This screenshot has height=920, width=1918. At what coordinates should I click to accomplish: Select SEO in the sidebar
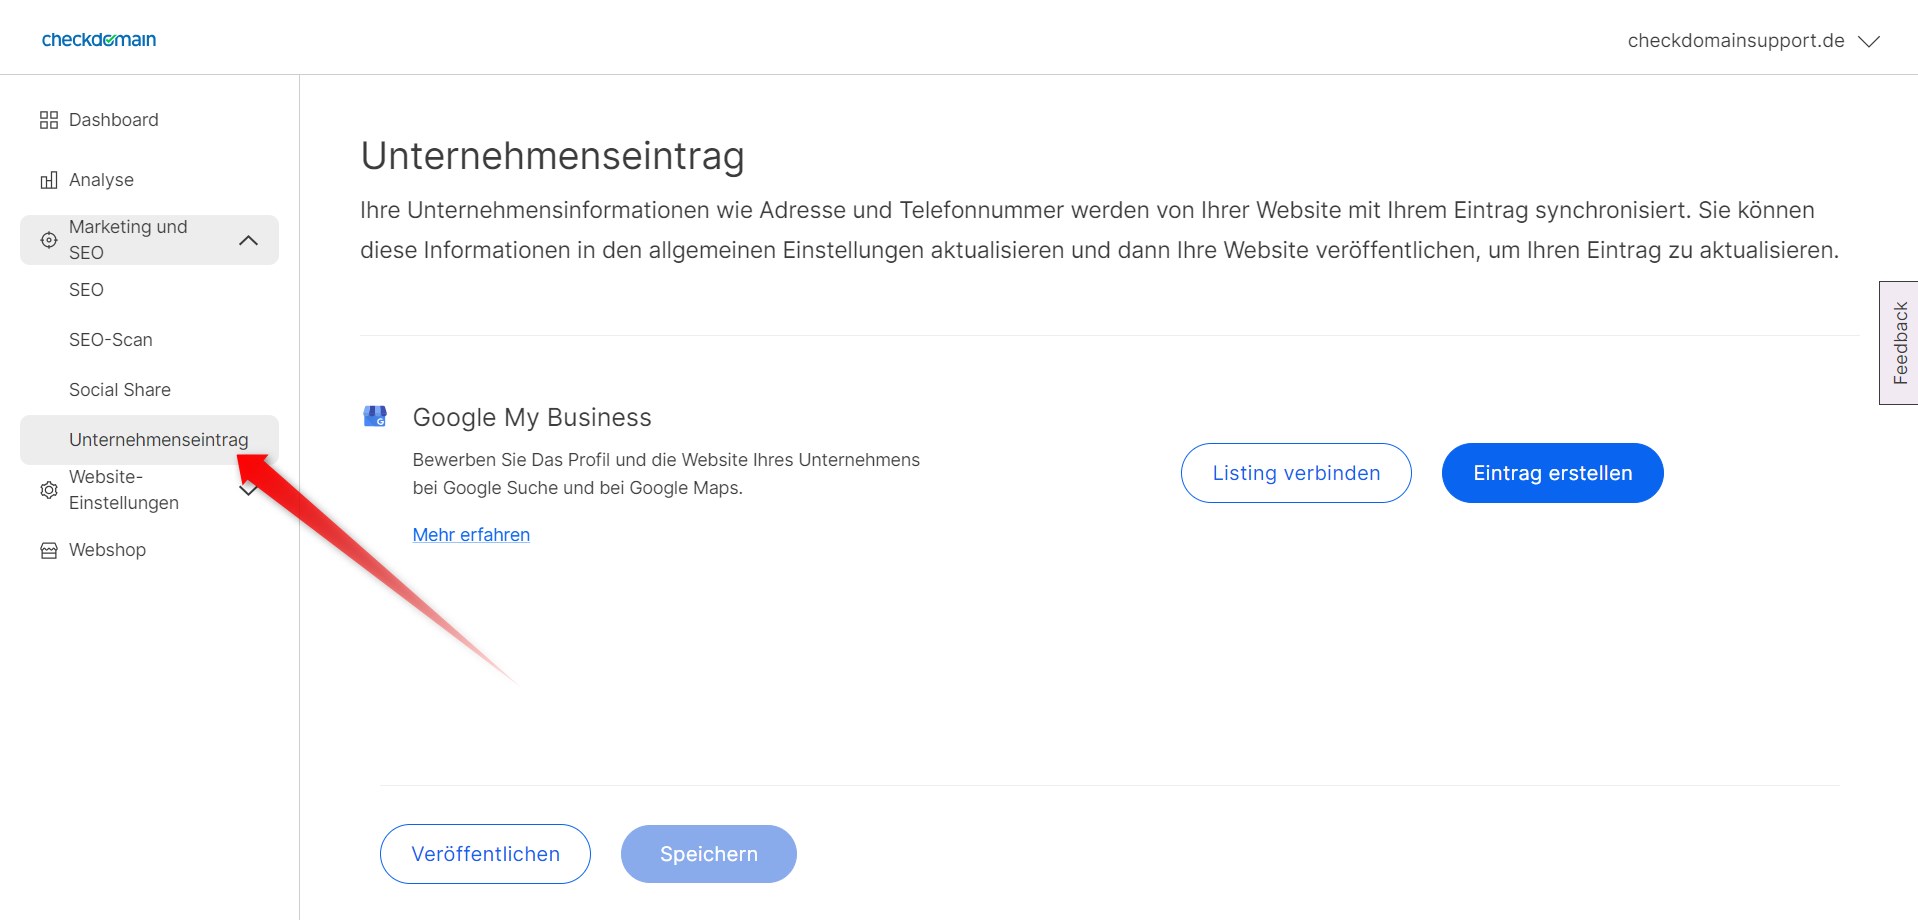click(86, 290)
